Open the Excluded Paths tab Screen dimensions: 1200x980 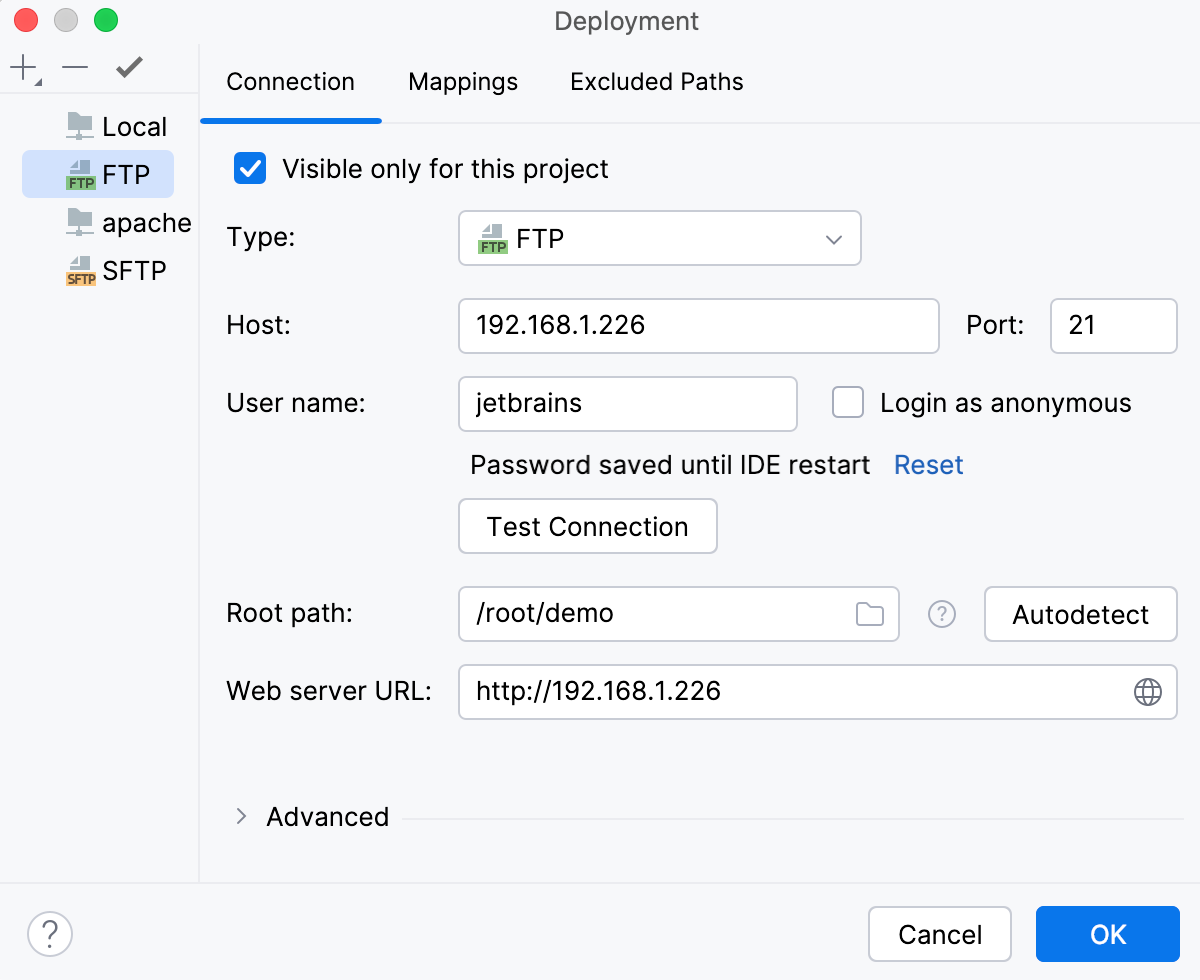pyautogui.click(x=656, y=82)
